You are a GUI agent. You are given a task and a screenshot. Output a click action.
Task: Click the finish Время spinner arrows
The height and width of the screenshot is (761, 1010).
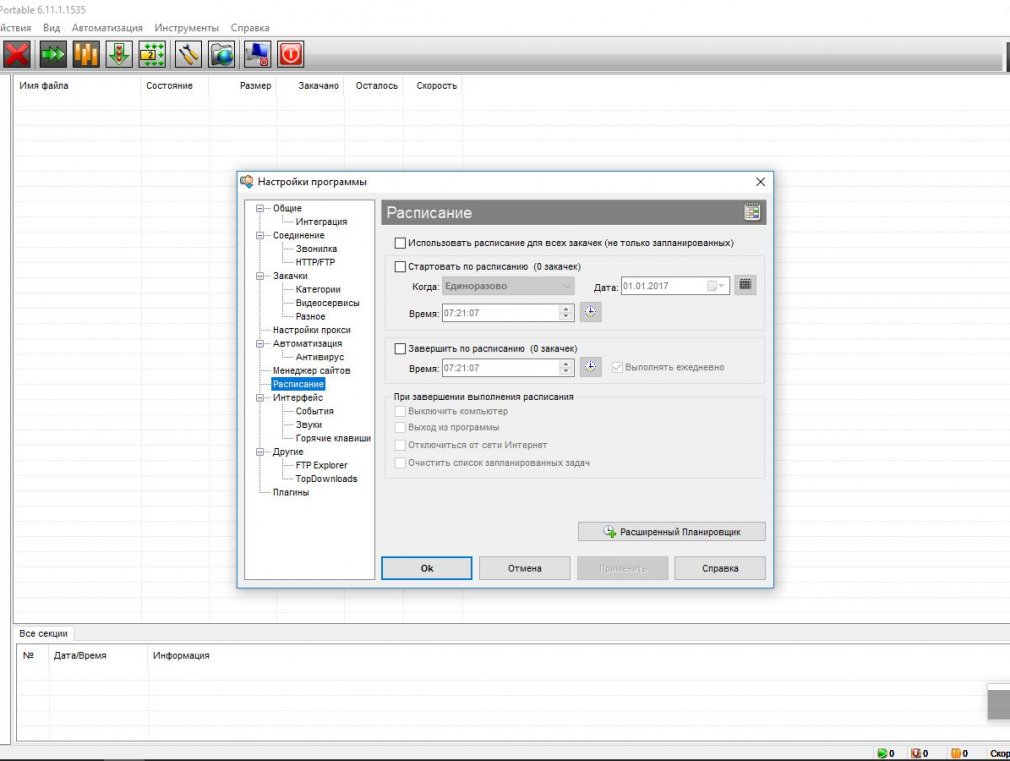pyautogui.click(x=566, y=367)
